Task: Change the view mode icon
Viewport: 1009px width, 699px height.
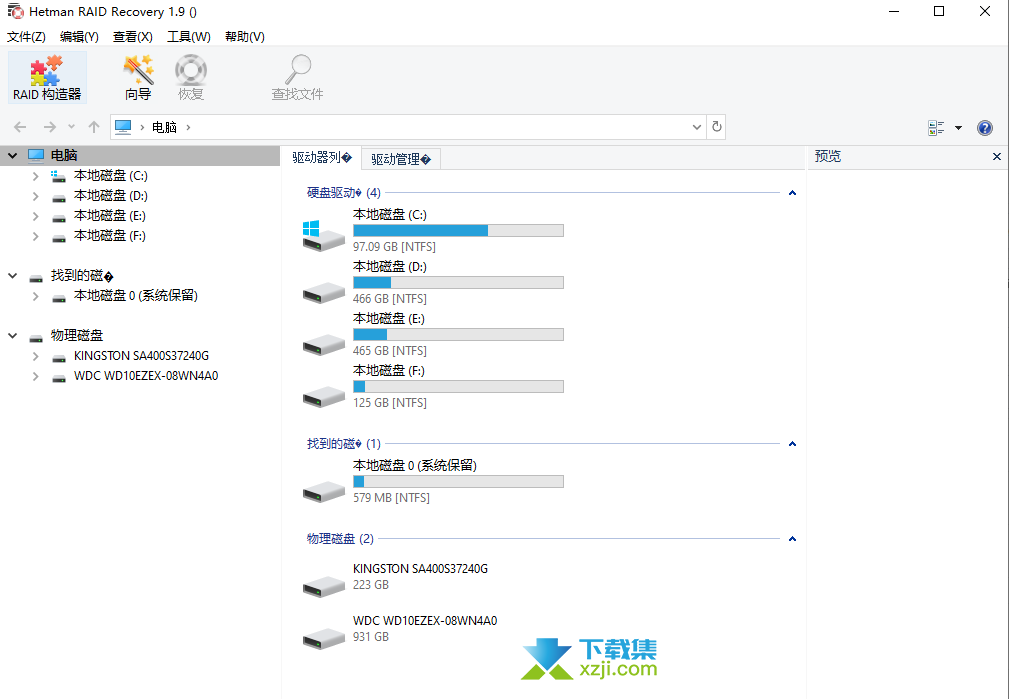Action: (936, 127)
